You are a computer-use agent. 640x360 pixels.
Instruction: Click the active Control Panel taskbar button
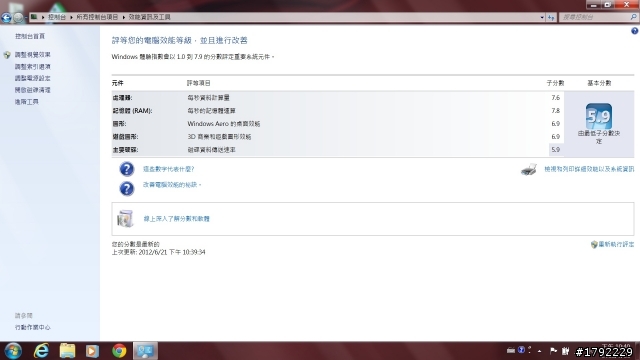[145, 351]
